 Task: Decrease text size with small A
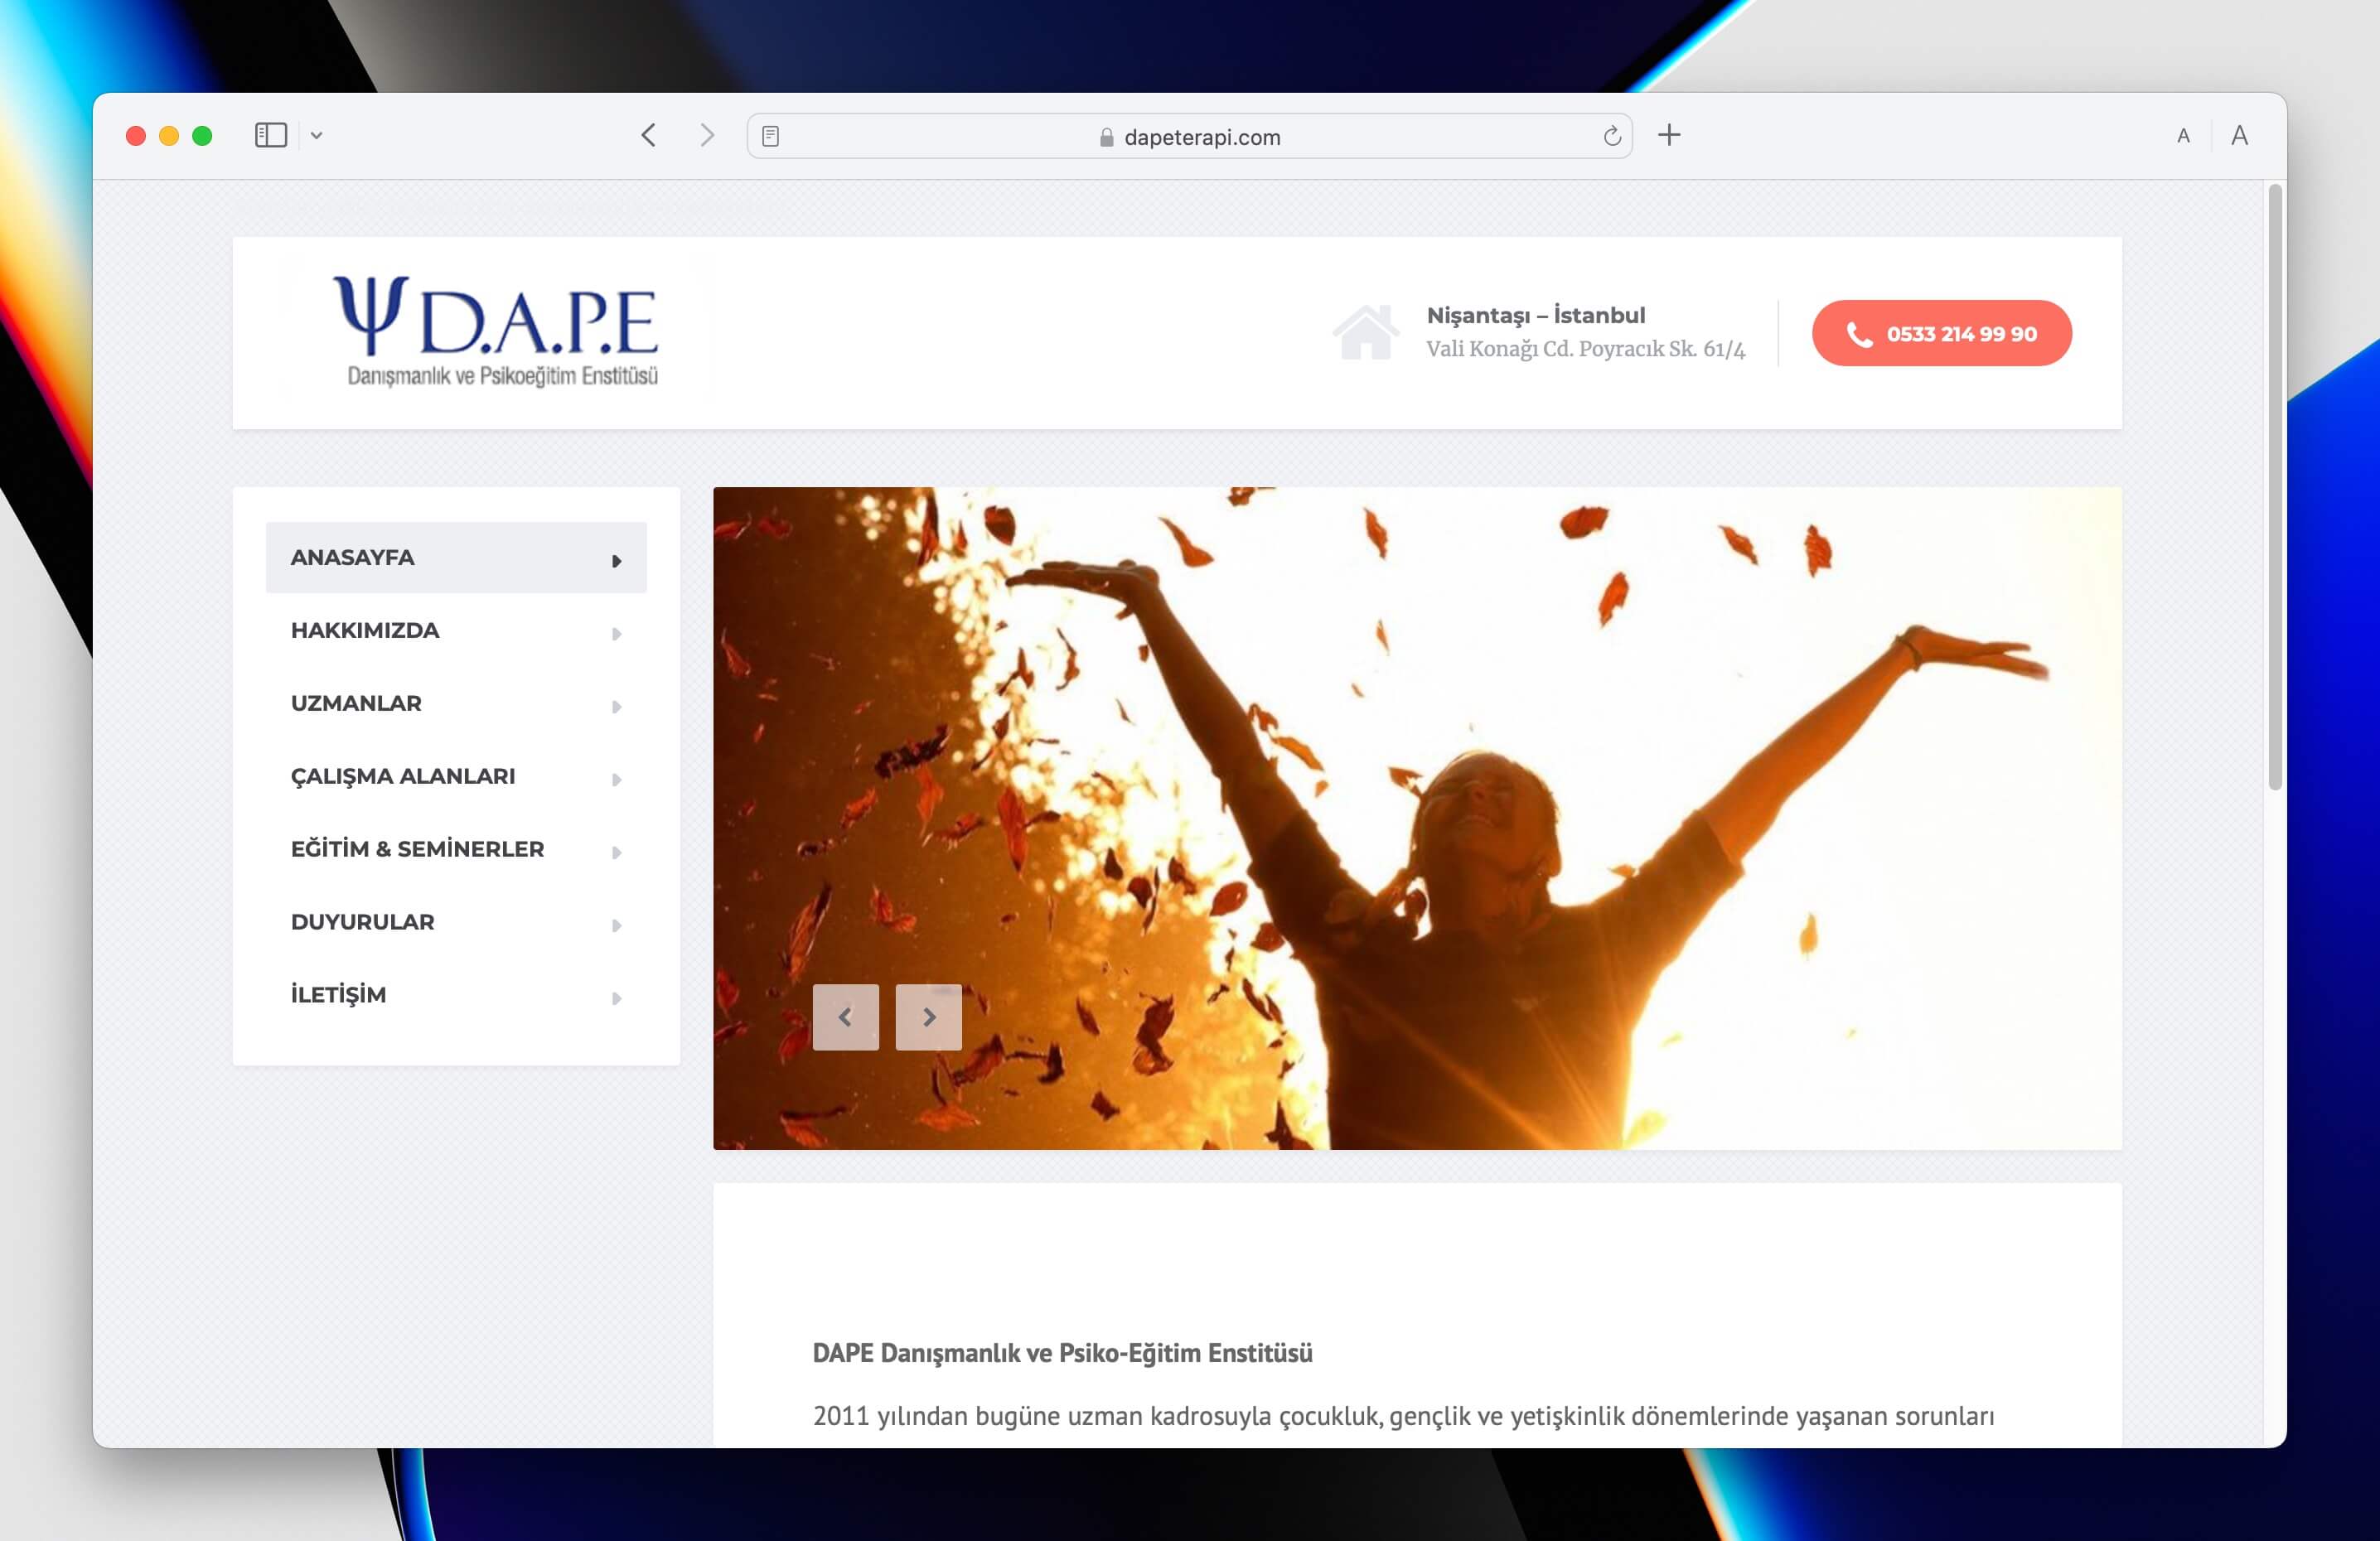coord(2183,136)
